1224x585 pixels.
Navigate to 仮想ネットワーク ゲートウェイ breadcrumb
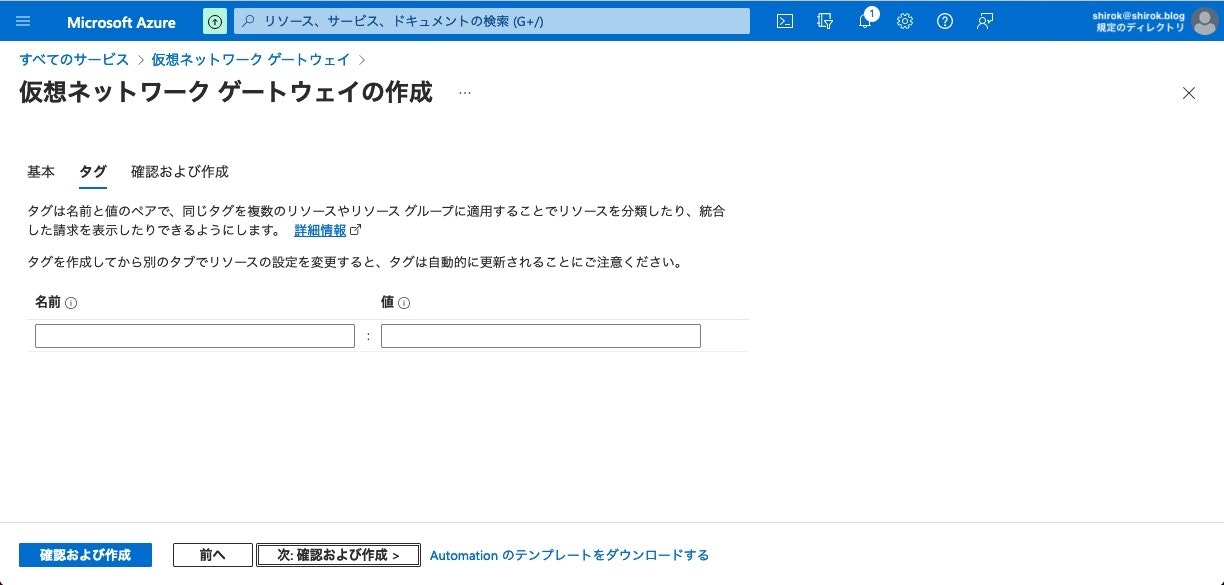pos(250,59)
